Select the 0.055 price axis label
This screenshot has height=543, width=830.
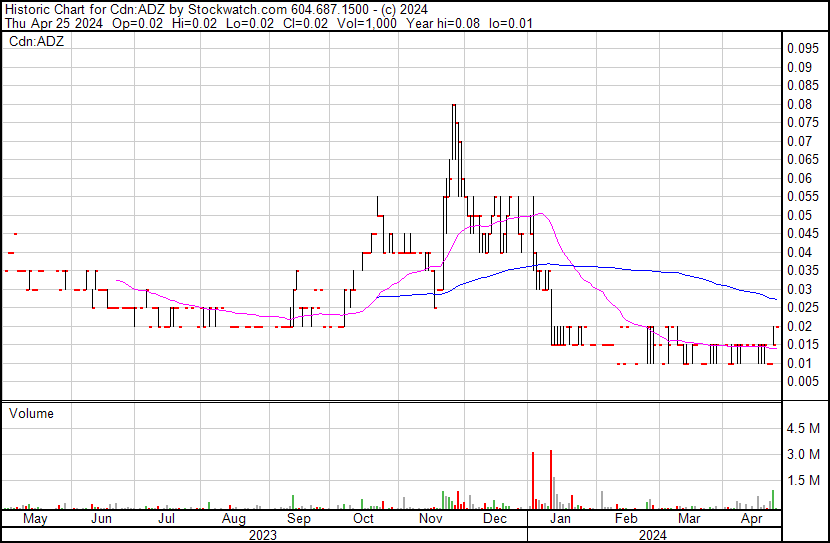click(x=803, y=196)
